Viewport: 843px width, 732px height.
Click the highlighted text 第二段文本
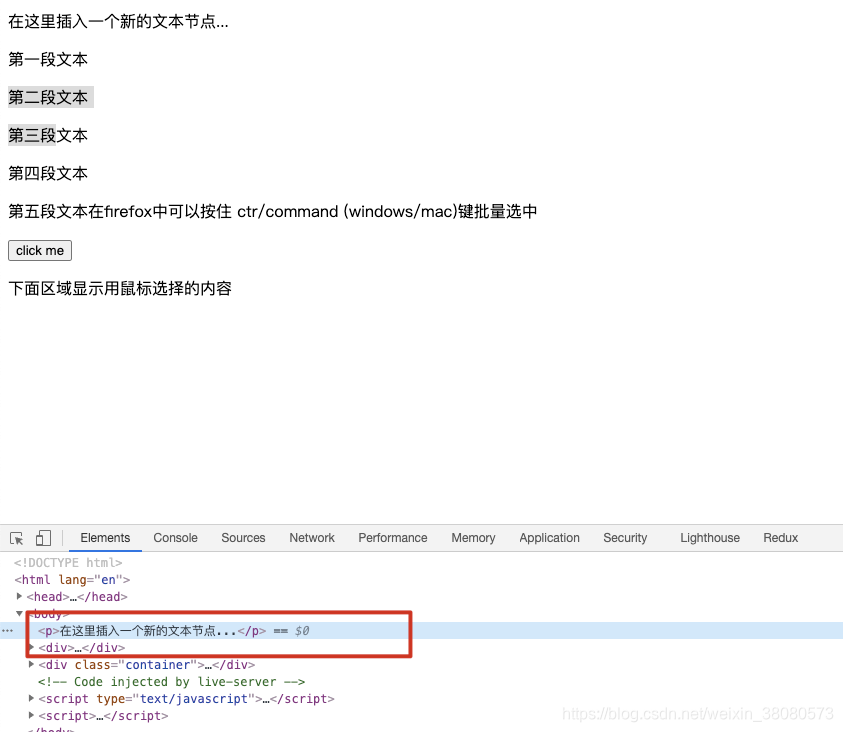(x=48, y=97)
